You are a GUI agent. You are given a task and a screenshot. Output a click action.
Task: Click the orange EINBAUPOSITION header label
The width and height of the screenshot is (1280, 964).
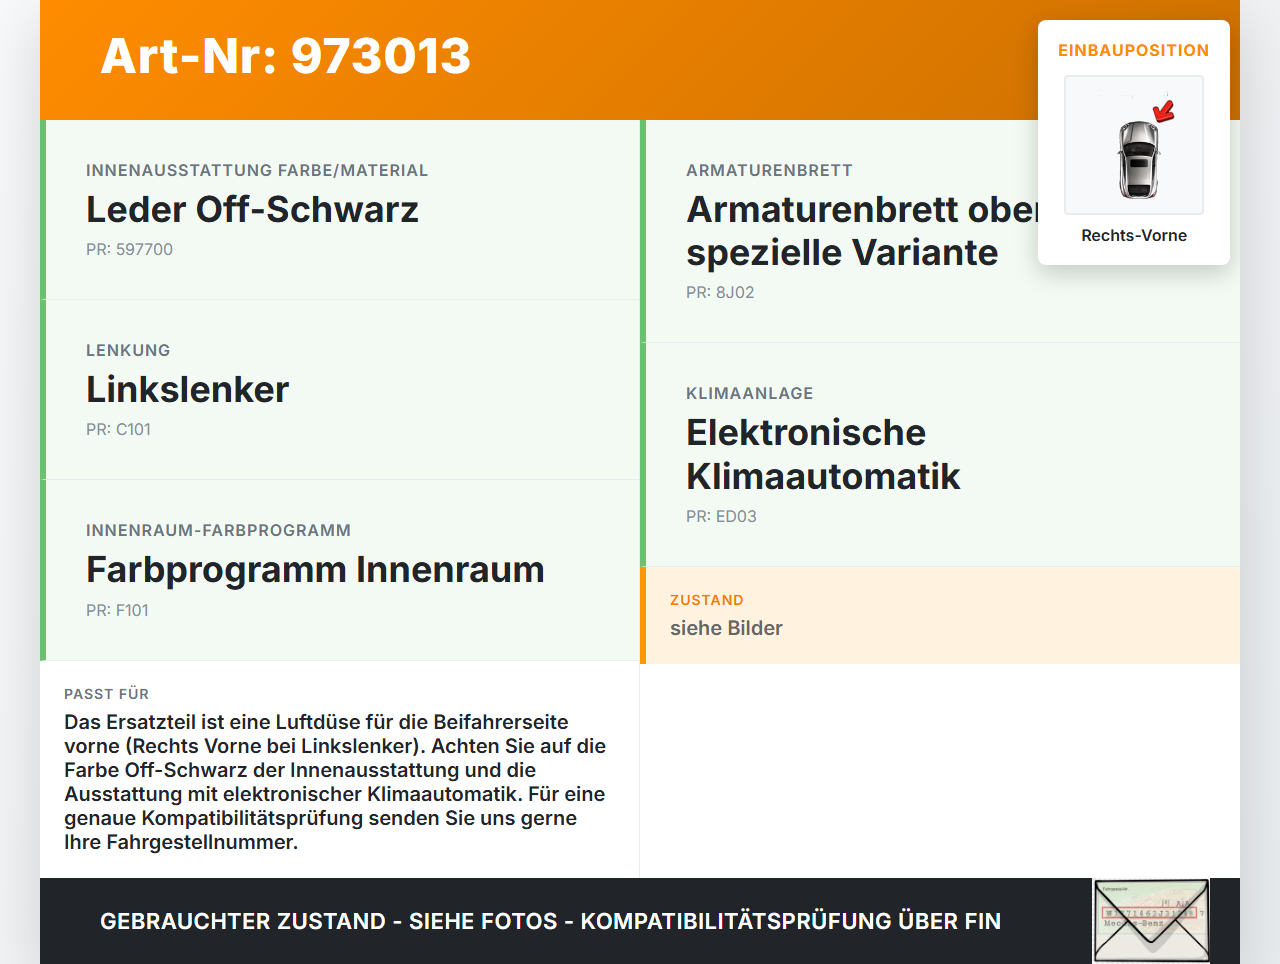pos(1133,50)
